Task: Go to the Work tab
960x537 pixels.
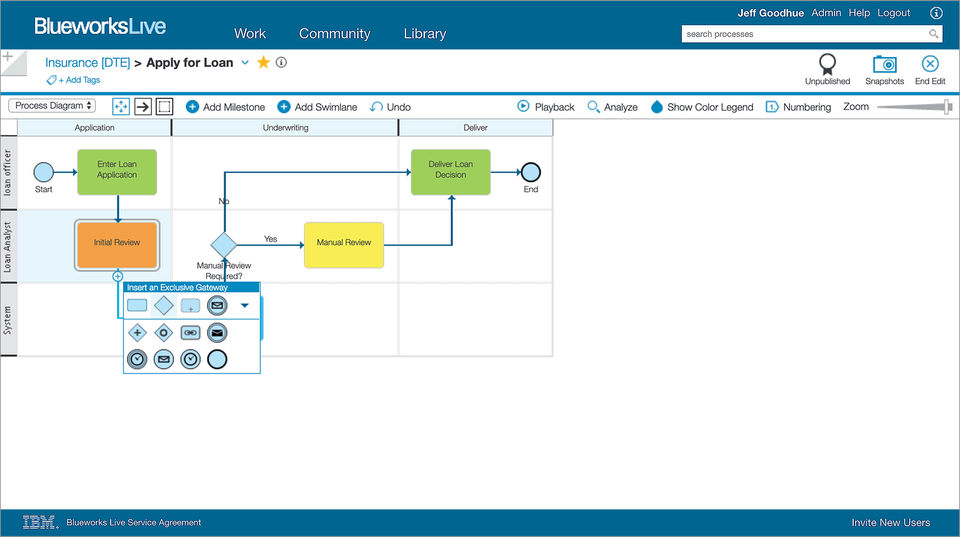Action: pos(250,34)
